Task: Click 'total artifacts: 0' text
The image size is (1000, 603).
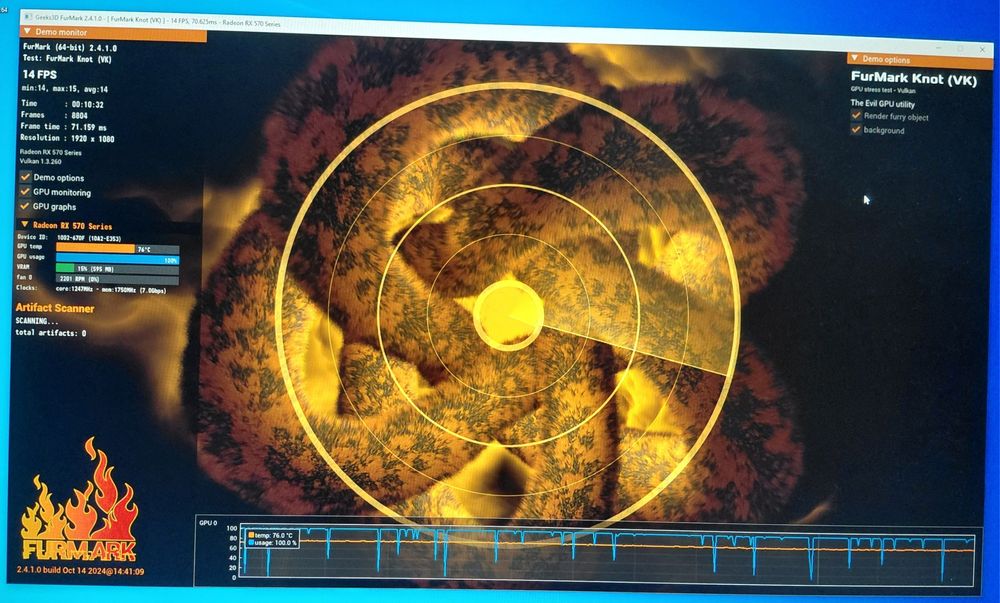Action: (51, 332)
